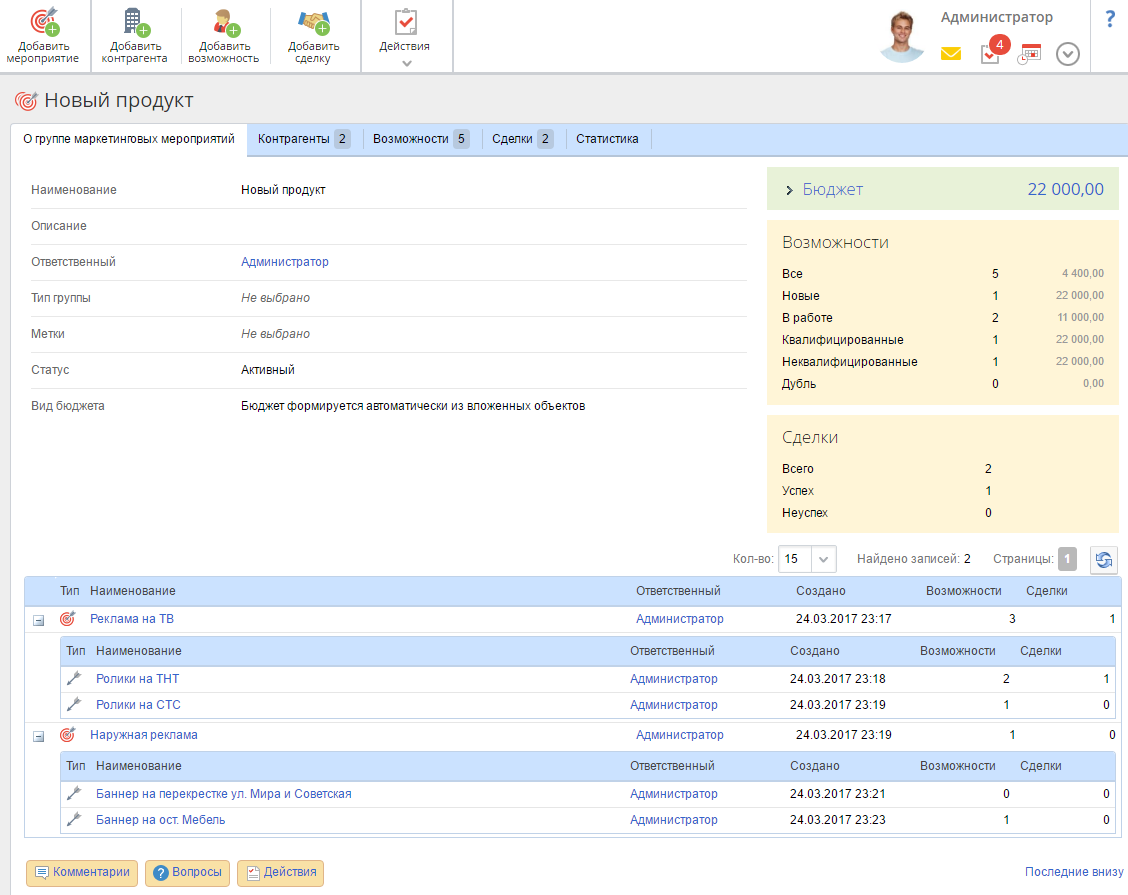
Task: Switch to the Контрагенты tab
Action: [x=303, y=139]
